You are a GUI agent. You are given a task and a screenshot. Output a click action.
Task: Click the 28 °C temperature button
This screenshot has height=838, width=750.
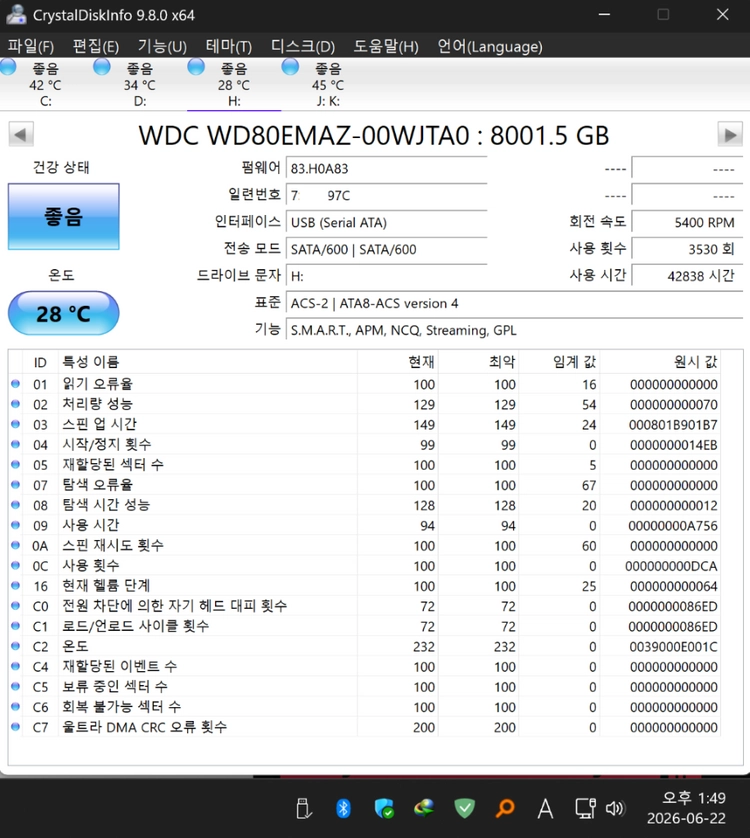click(x=64, y=313)
